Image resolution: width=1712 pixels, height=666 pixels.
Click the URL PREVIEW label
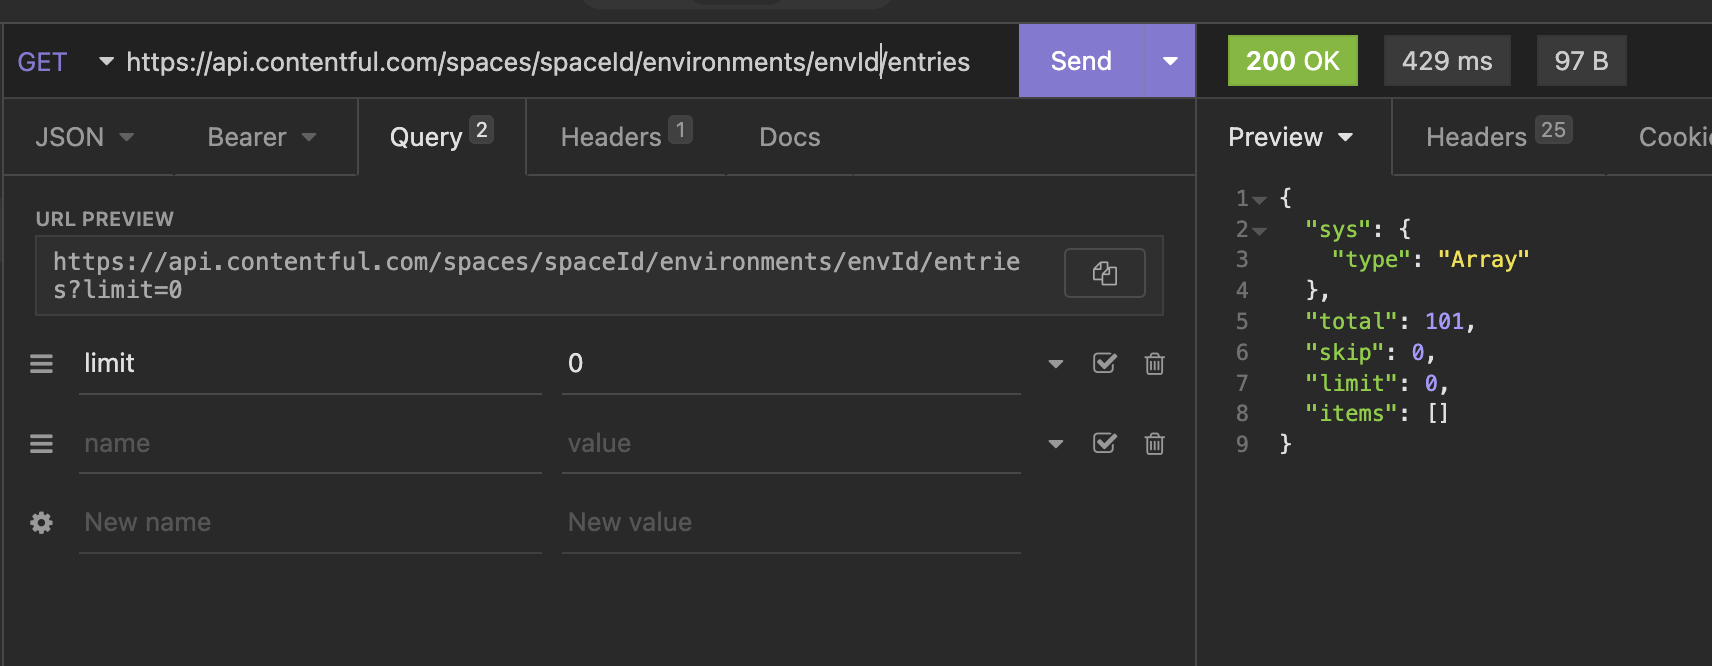tap(104, 219)
